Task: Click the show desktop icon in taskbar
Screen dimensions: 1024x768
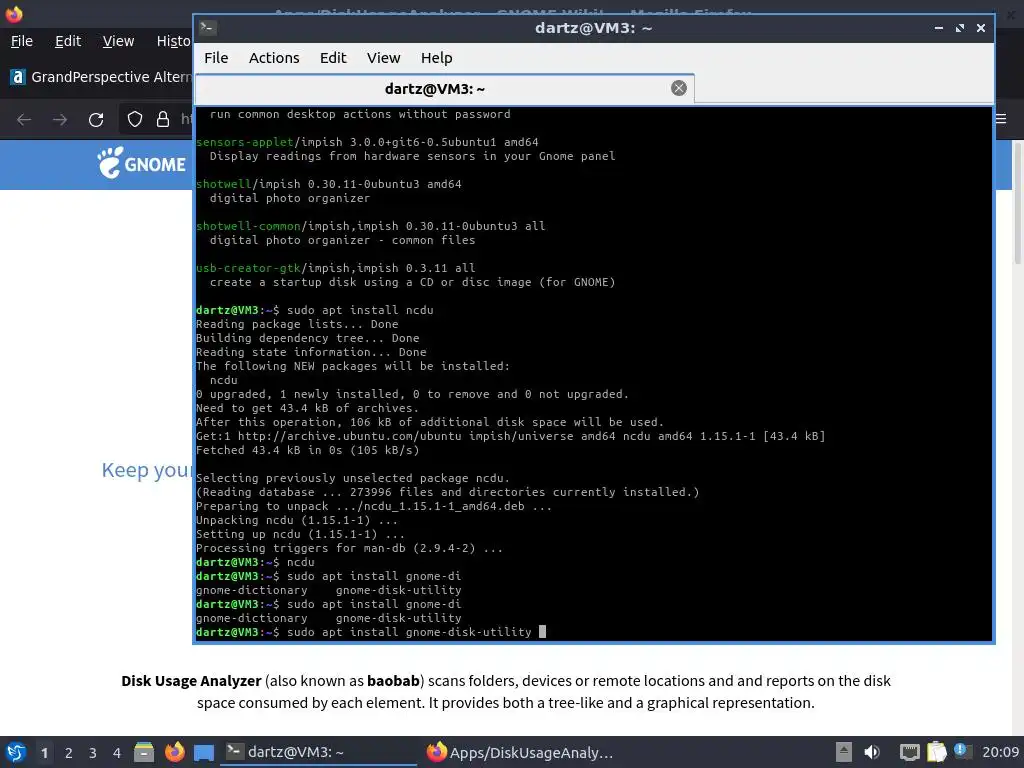Action: 204,752
